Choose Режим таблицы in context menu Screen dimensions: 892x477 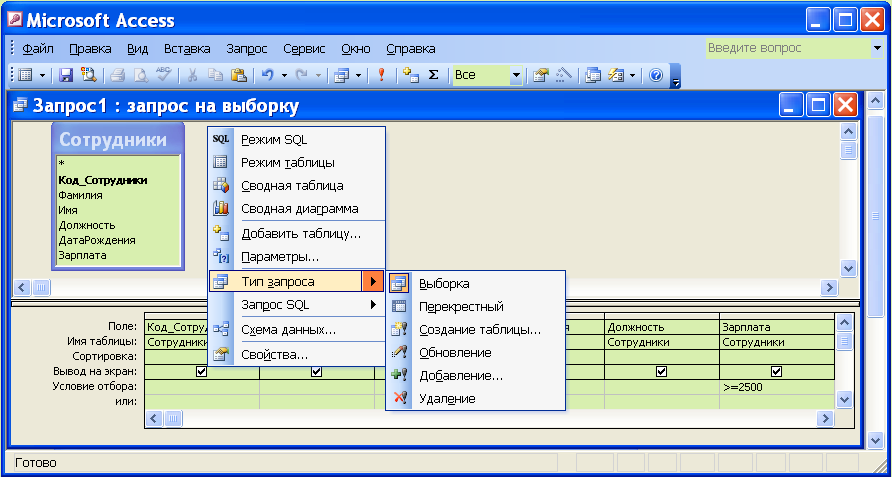point(297,163)
